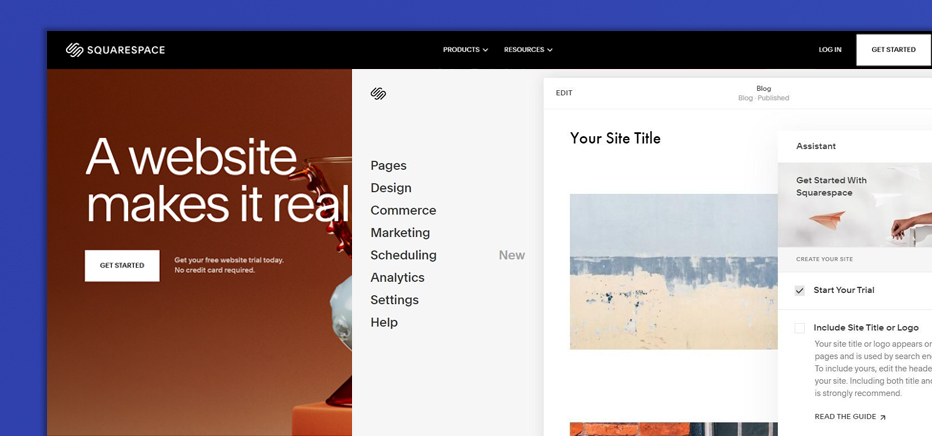This screenshot has height=436, width=932.
Task: Click the Get Started With Squarespace banner
Action: point(855,206)
